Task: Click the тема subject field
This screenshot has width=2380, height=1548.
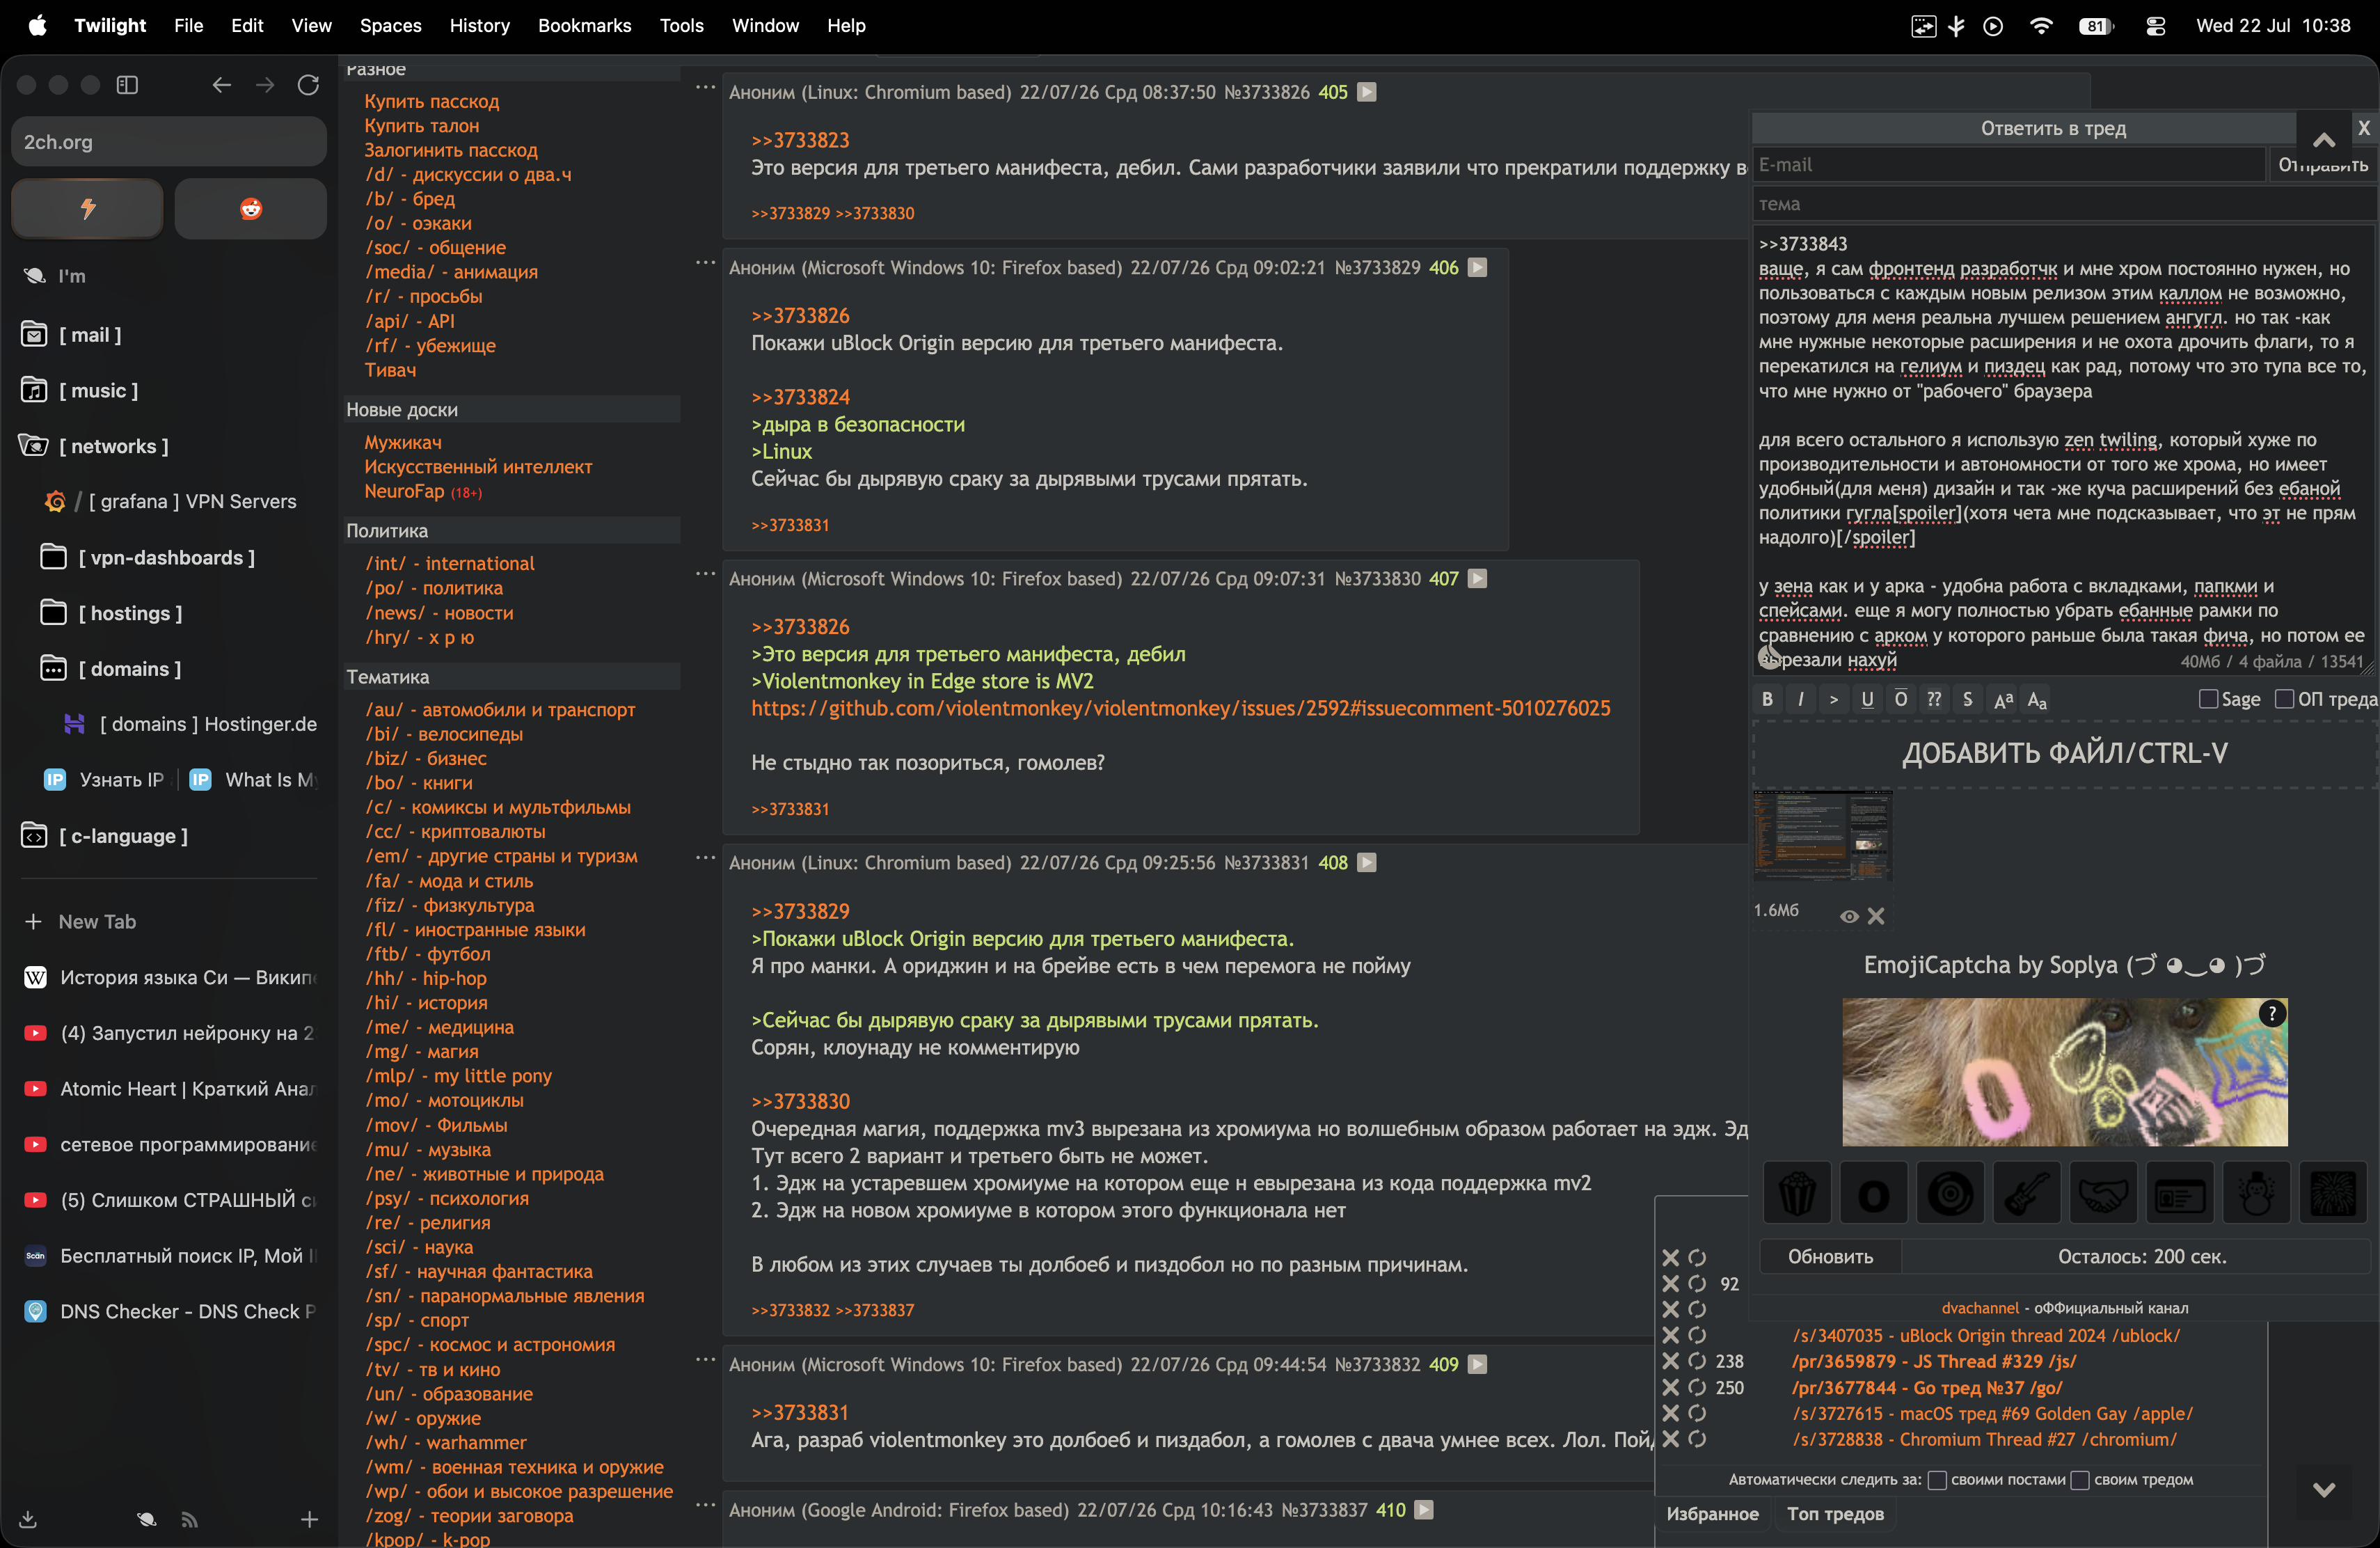Action: pos(2064,204)
